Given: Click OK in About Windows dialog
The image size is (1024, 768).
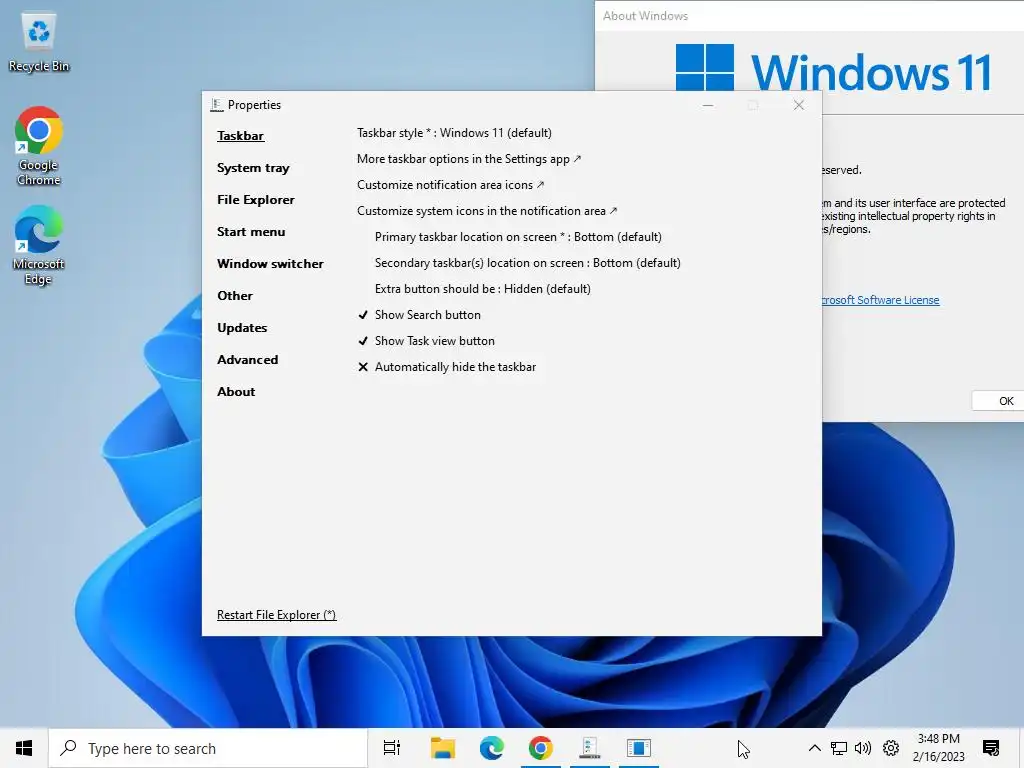Looking at the screenshot, I should 998,401.
